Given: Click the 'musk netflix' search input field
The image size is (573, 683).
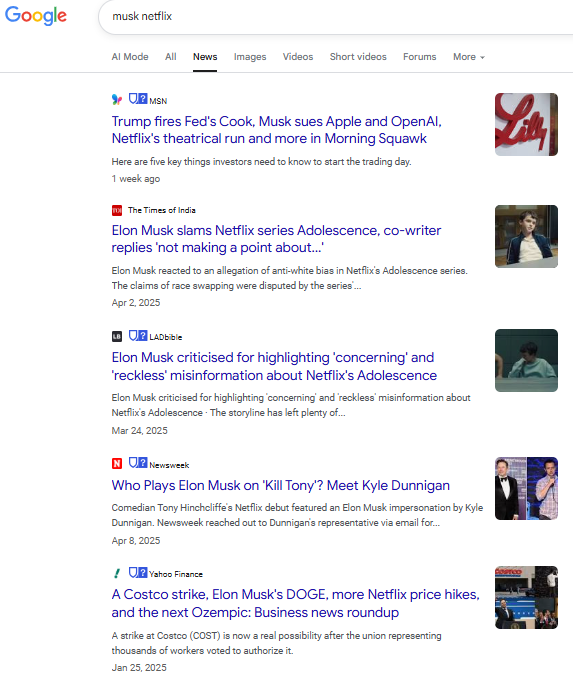Looking at the screenshot, I should tap(336, 17).
